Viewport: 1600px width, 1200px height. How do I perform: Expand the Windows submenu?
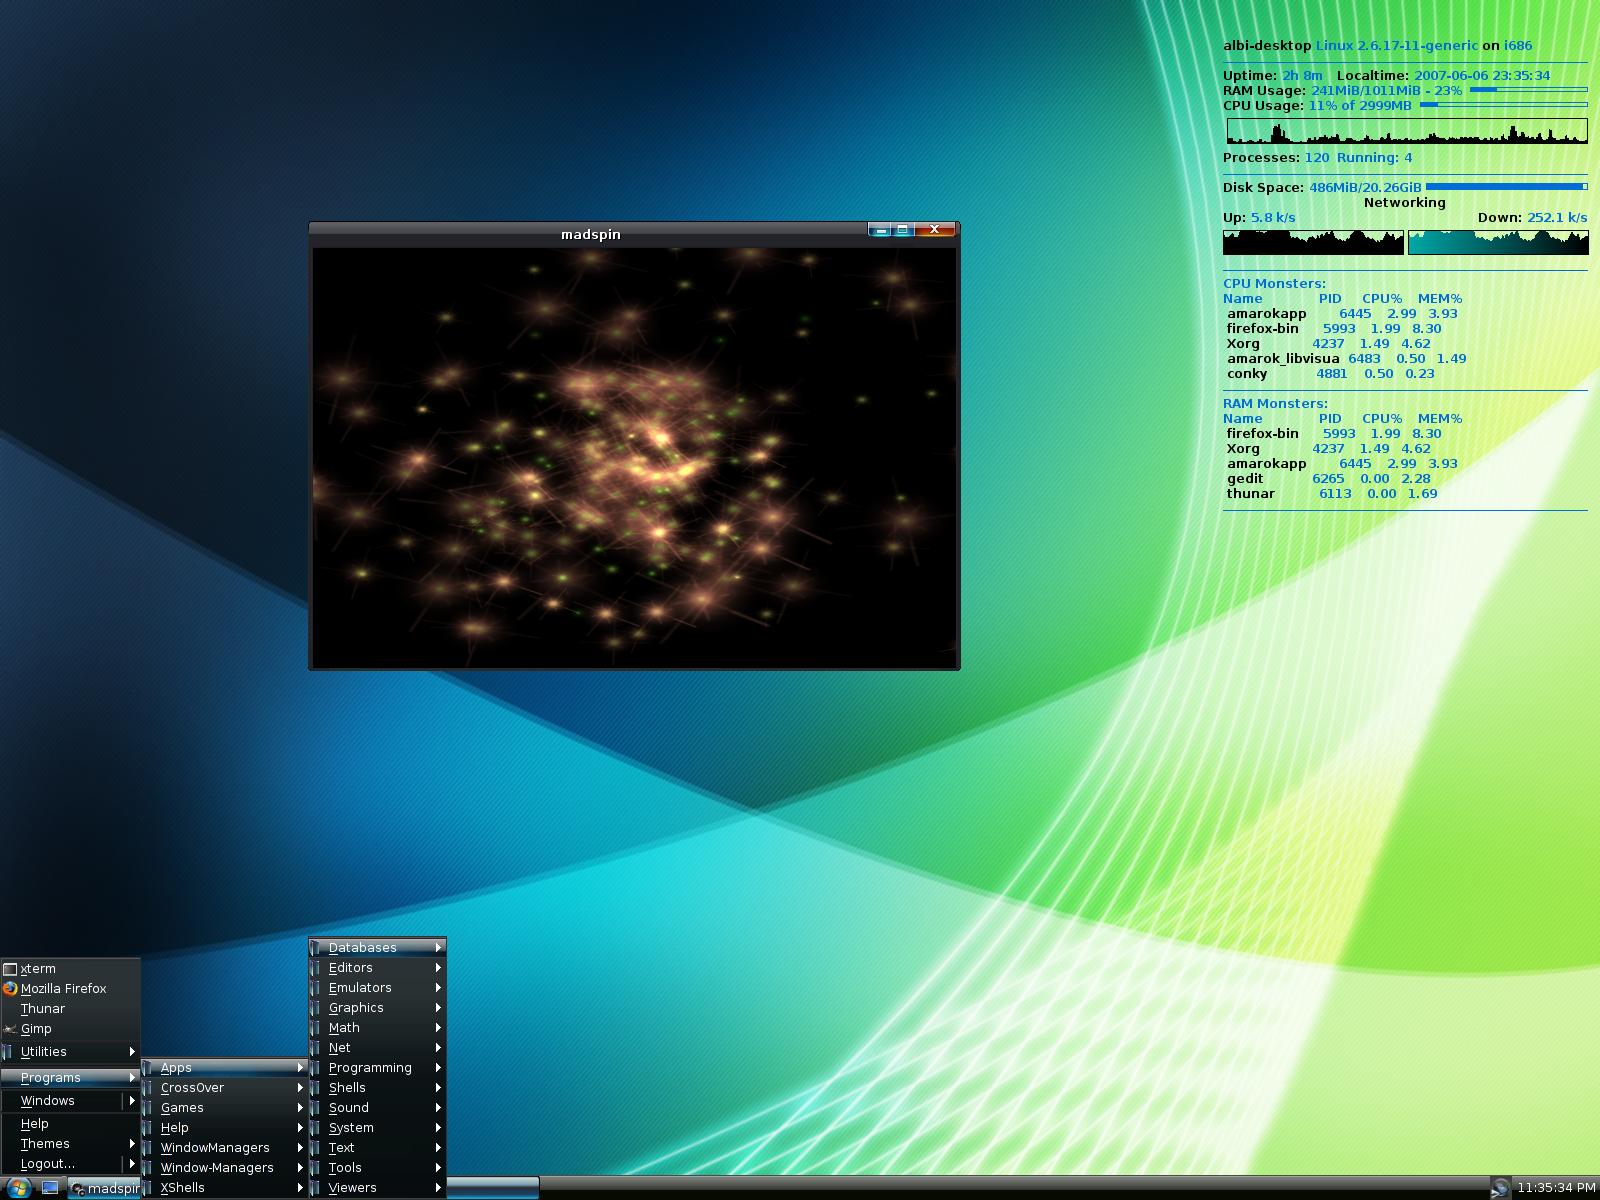pyautogui.click(x=70, y=1100)
